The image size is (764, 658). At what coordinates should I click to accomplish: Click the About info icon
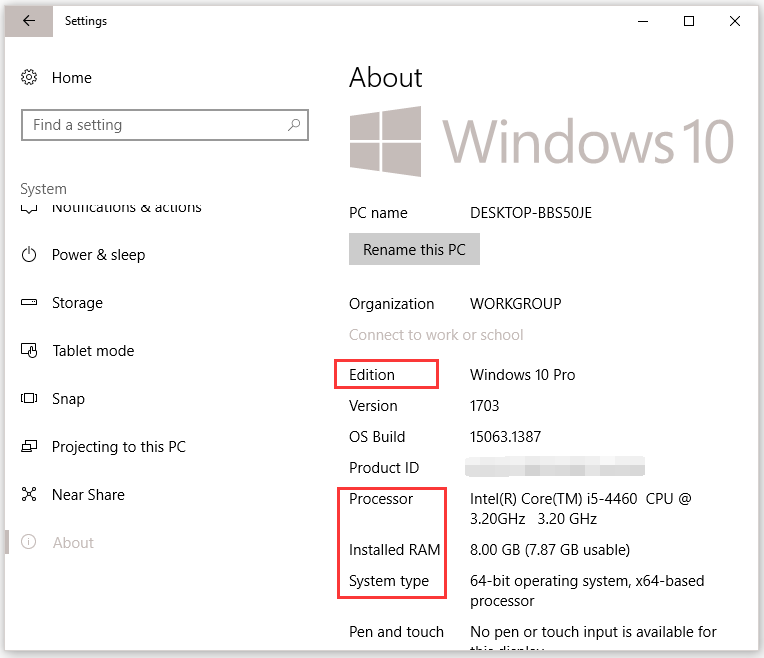(x=29, y=542)
